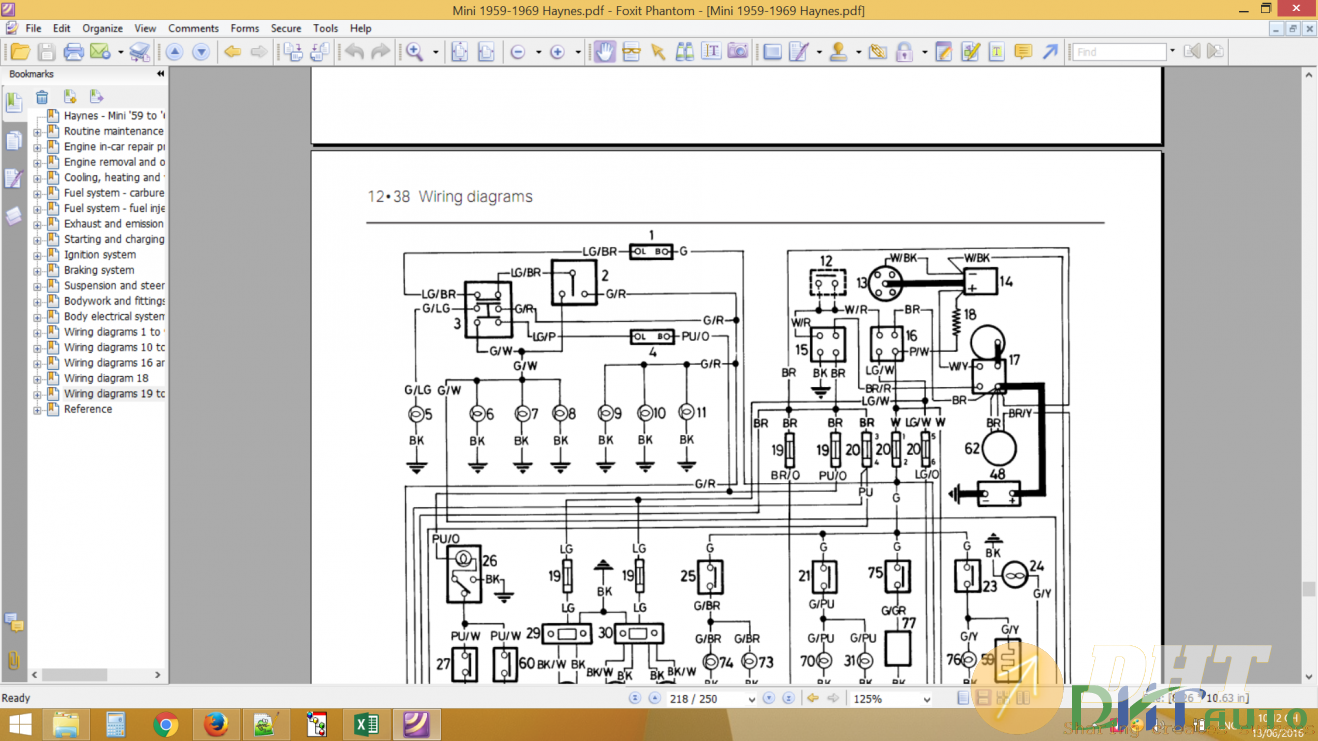Viewport: 1318px width, 741px height.
Task: Open the Forms menu
Action: click(245, 28)
